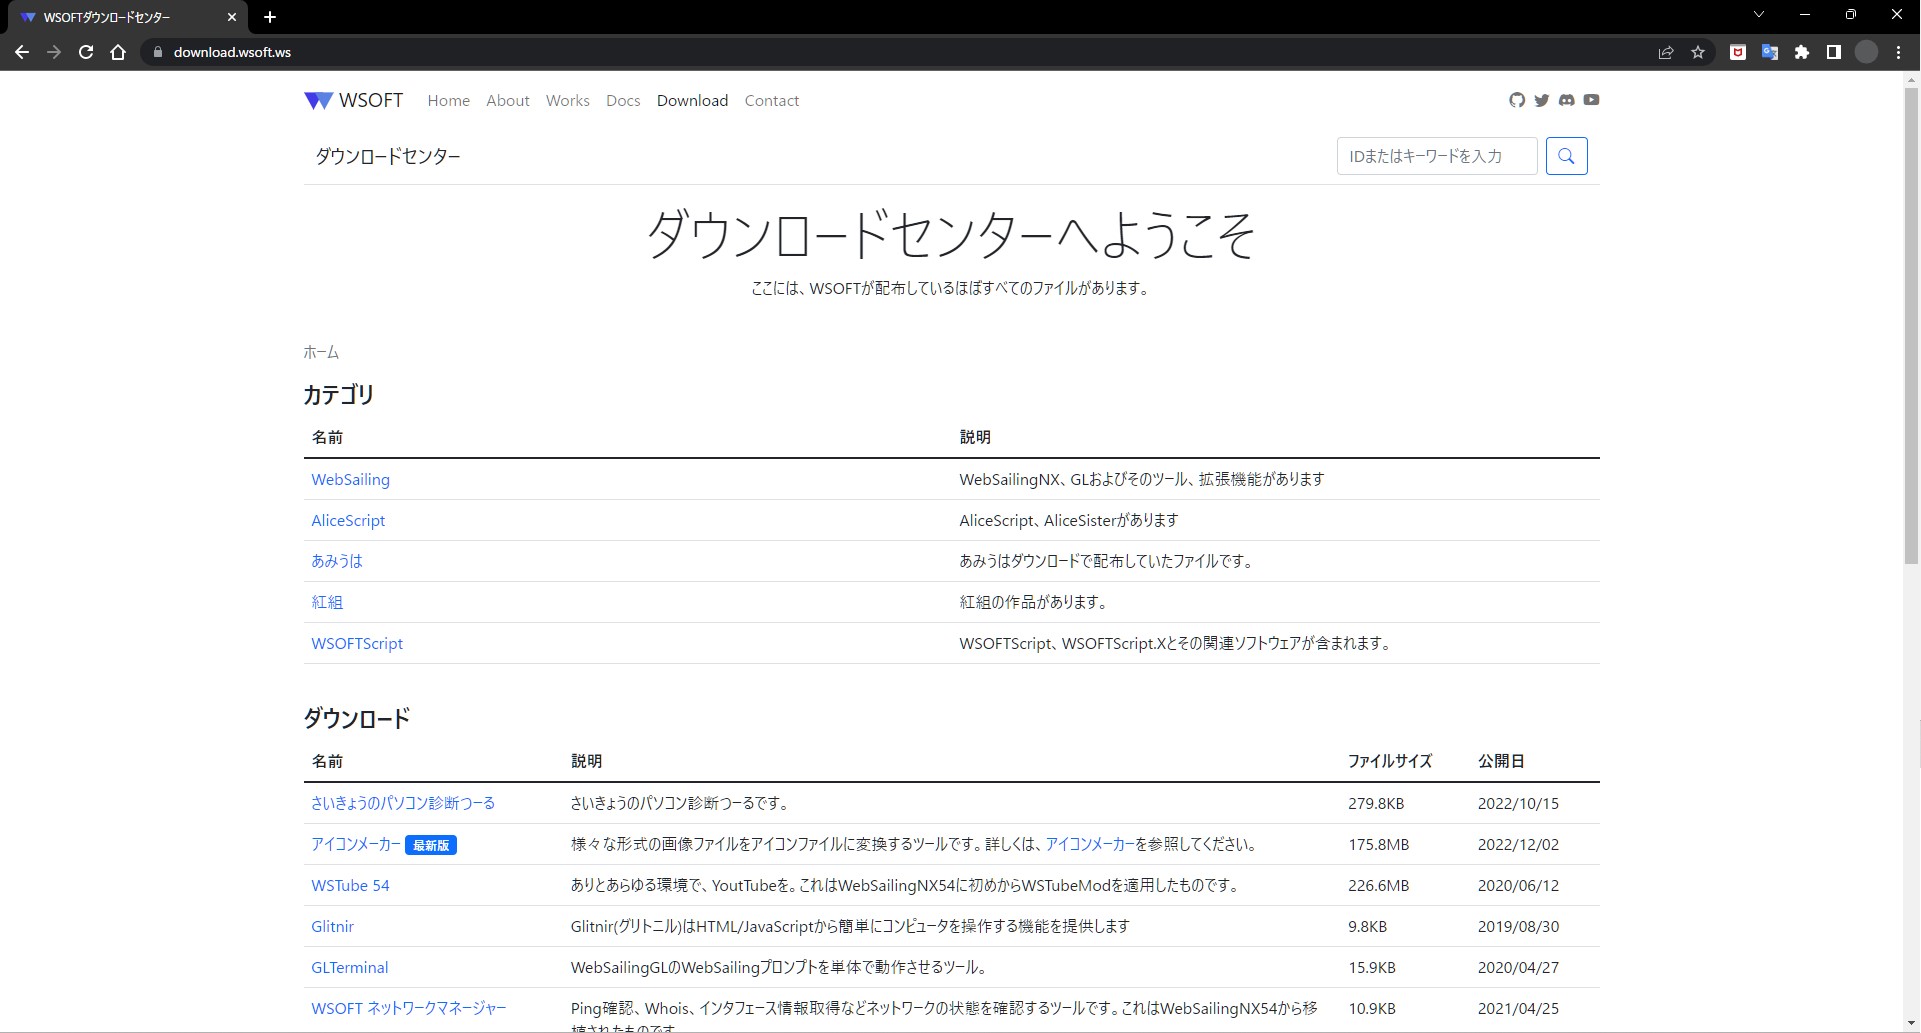The width and height of the screenshot is (1921, 1033).
Task: Open the share icon in address bar
Action: pos(1665,52)
